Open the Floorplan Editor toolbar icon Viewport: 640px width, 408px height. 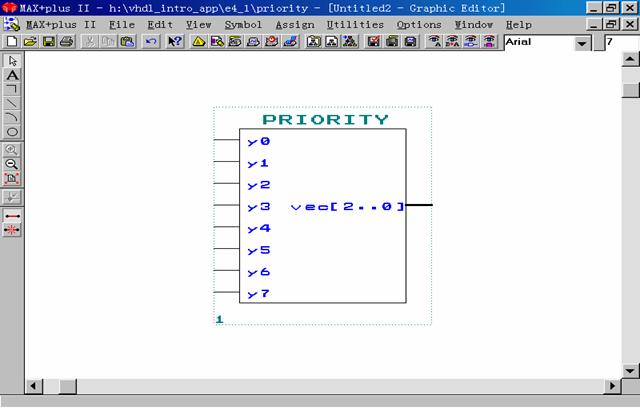pyautogui.click(x=217, y=41)
